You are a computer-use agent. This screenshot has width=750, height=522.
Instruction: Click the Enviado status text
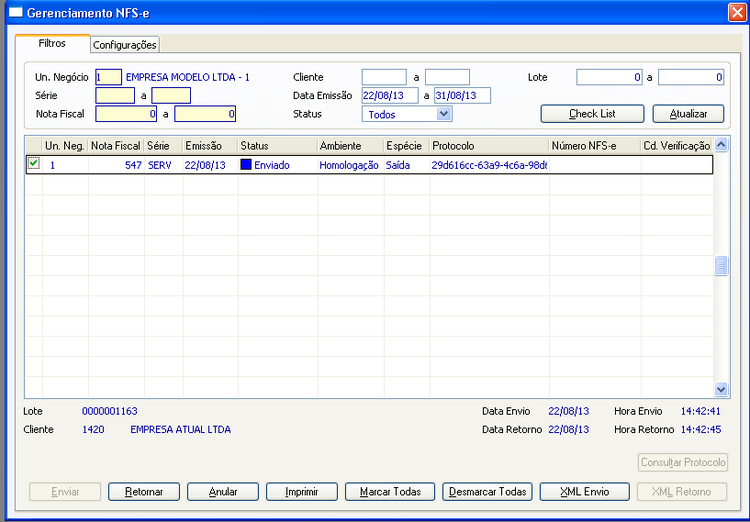coord(272,165)
